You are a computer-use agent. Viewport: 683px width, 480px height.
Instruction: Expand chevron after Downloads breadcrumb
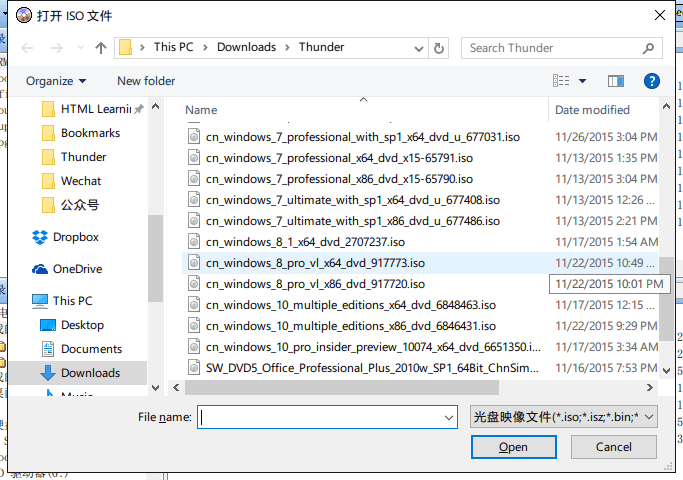[x=287, y=47]
